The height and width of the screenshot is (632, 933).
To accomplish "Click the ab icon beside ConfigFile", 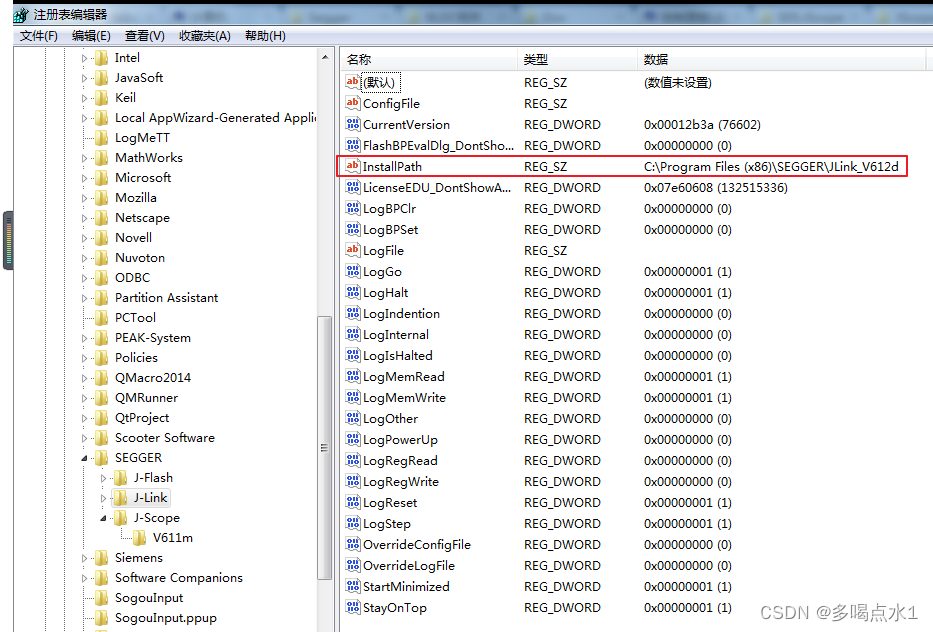I will pyautogui.click(x=352, y=103).
